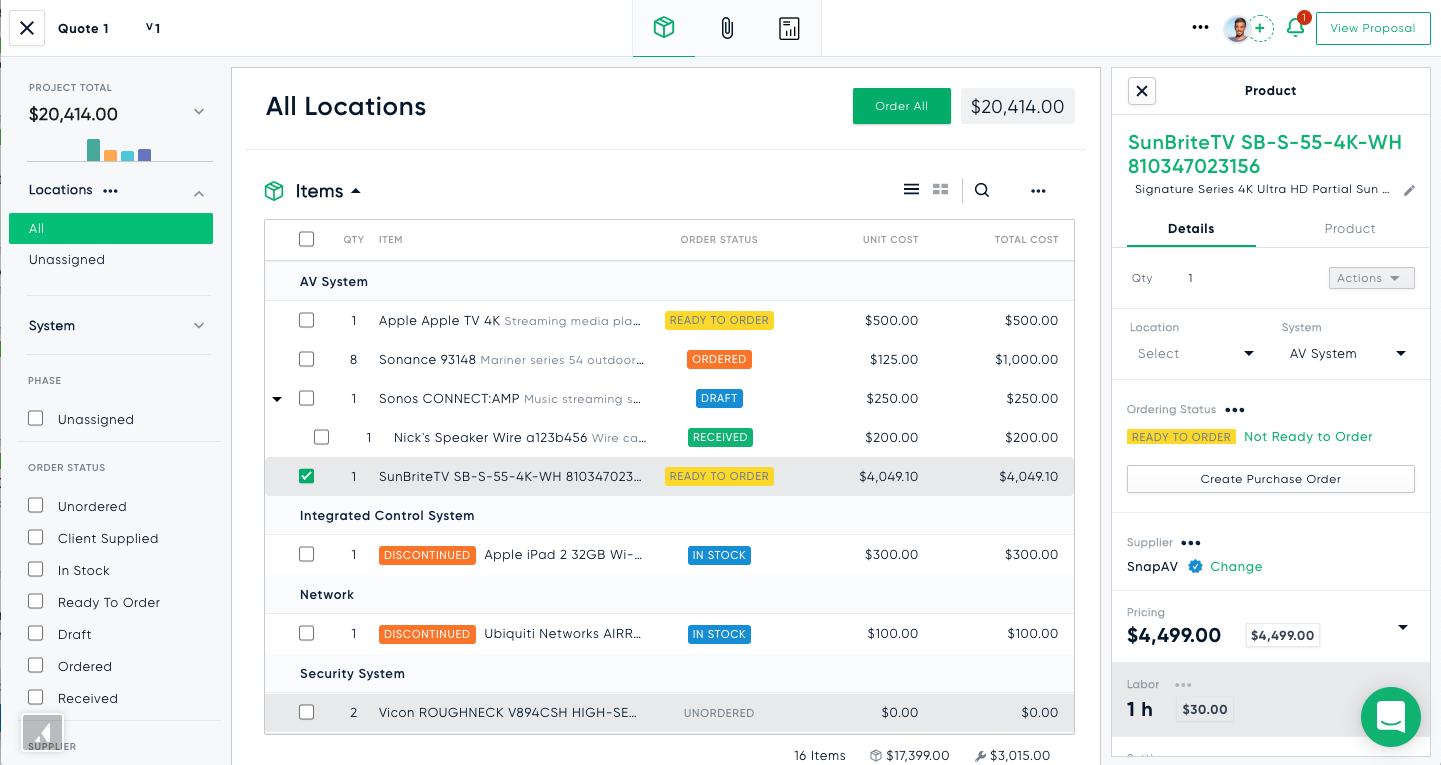Enable Ready To Order status filter

pyautogui.click(x=36, y=601)
